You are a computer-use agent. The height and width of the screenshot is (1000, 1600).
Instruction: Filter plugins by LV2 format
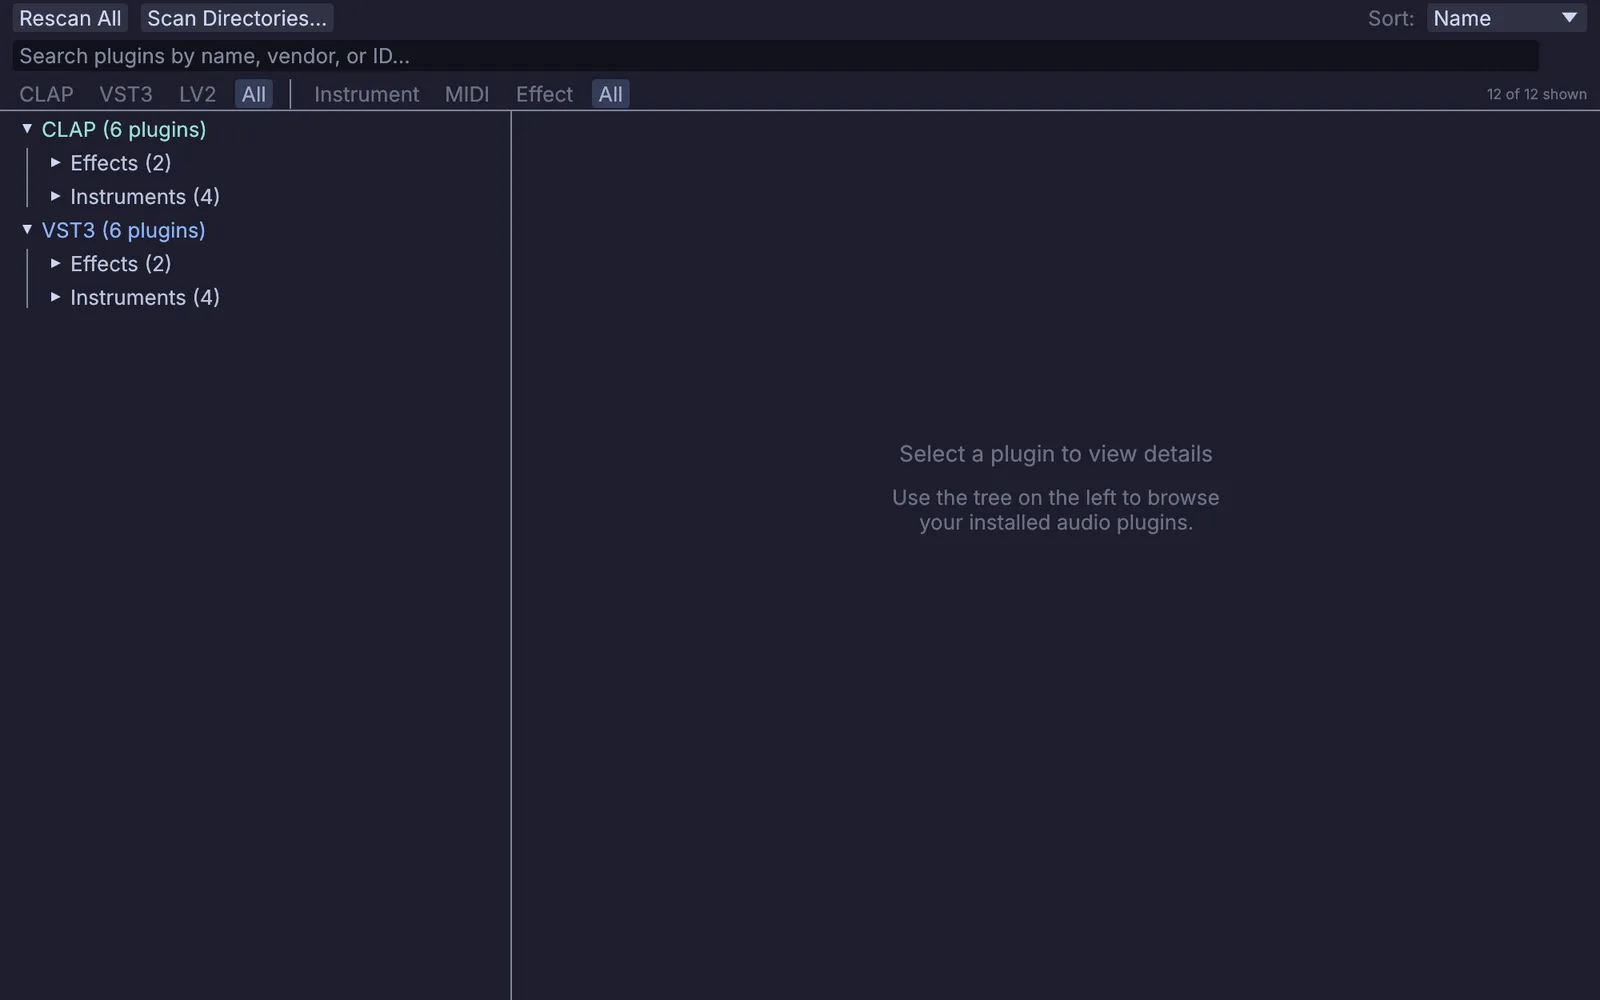(197, 94)
